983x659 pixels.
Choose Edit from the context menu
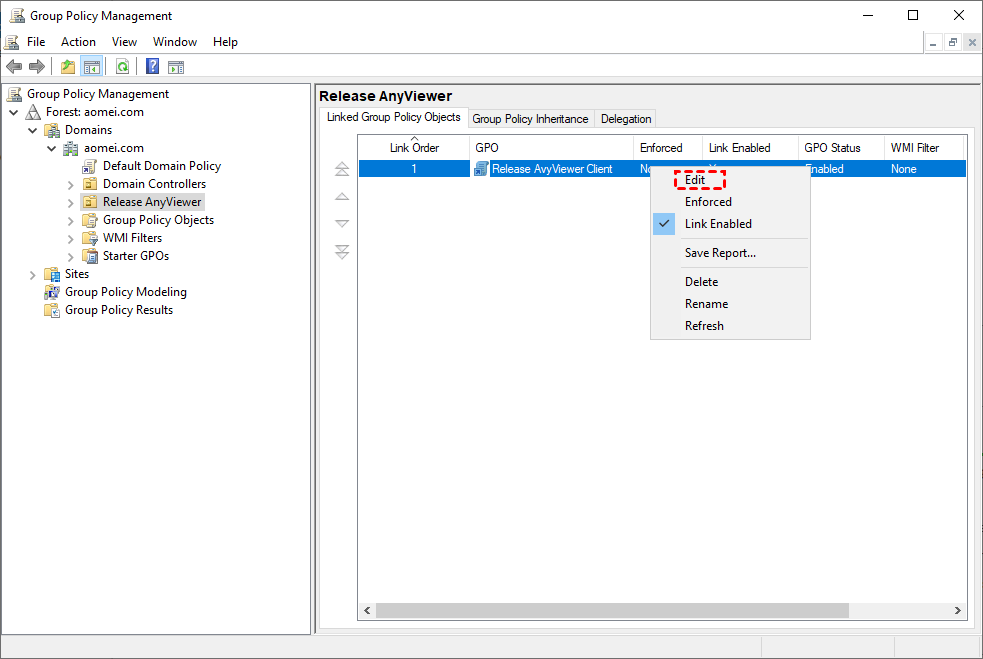[x=696, y=180]
